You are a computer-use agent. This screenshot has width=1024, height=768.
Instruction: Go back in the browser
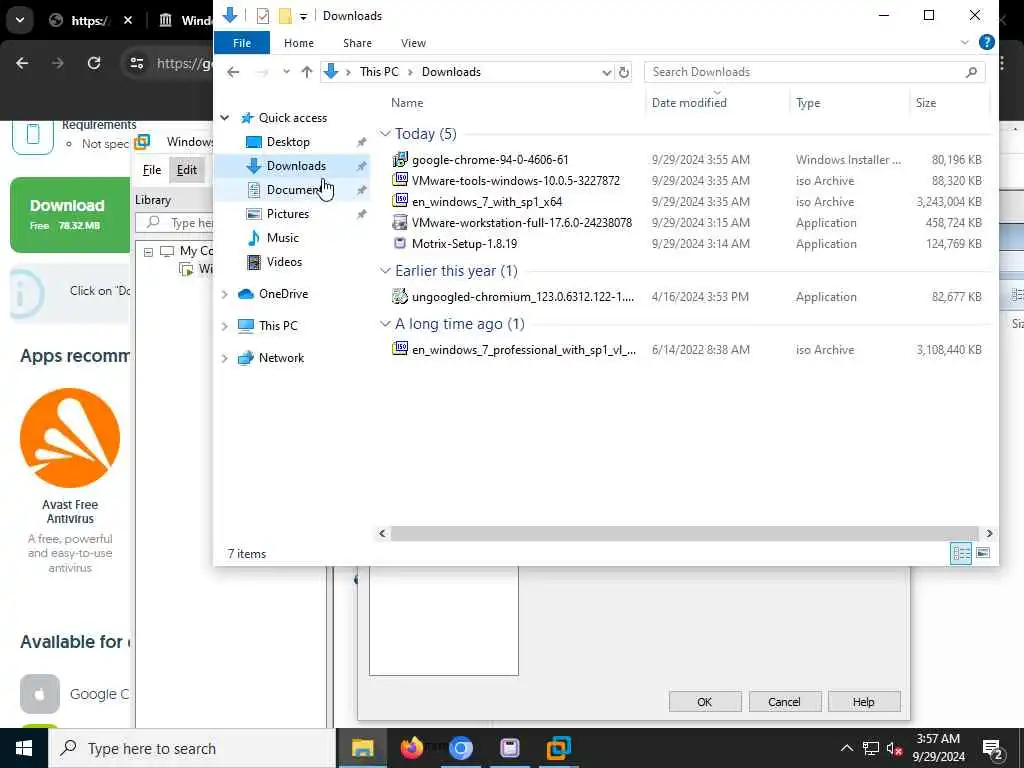(x=22, y=63)
